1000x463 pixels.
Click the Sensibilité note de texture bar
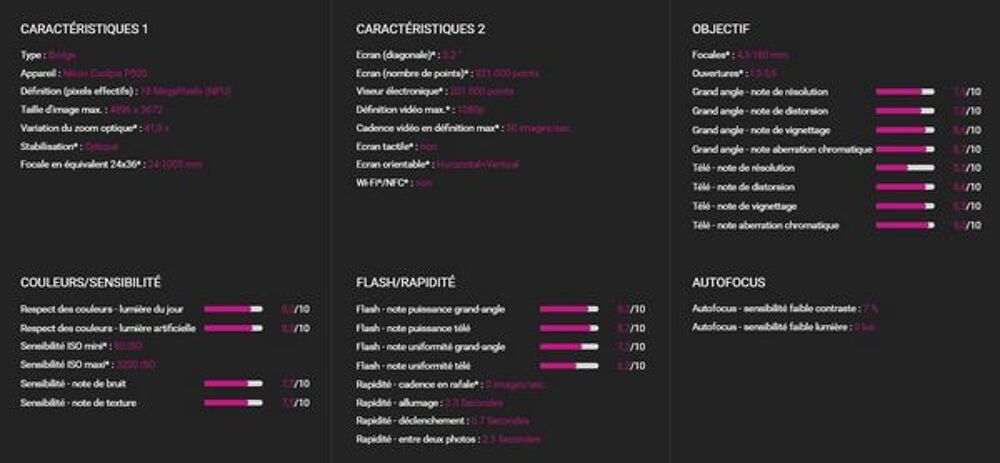[233, 403]
